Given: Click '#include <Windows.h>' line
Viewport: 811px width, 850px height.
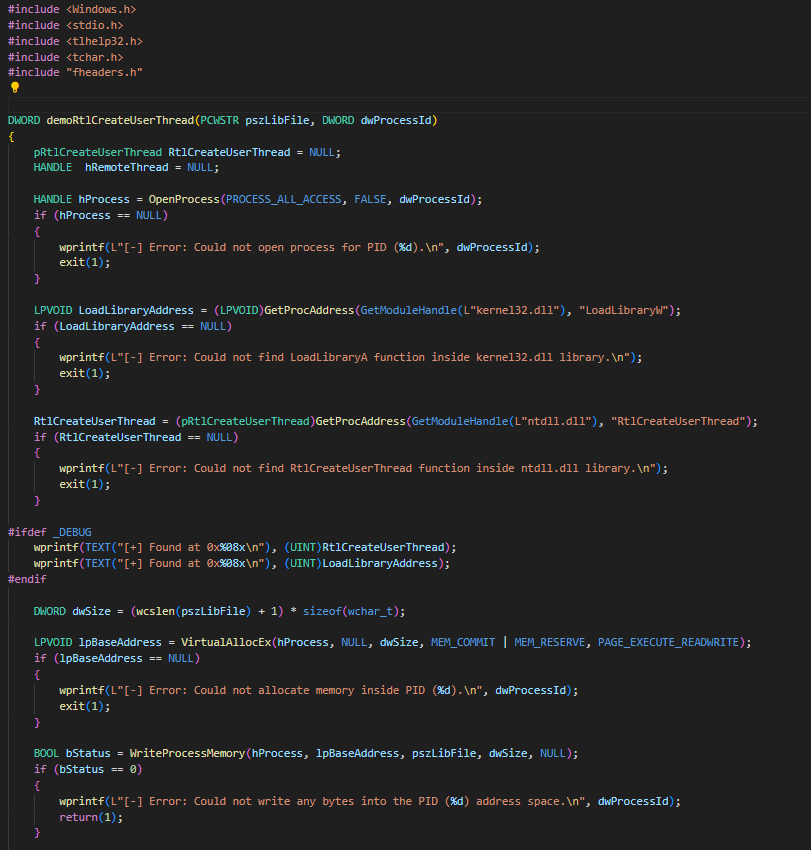Looking at the screenshot, I should (x=72, y=9).
